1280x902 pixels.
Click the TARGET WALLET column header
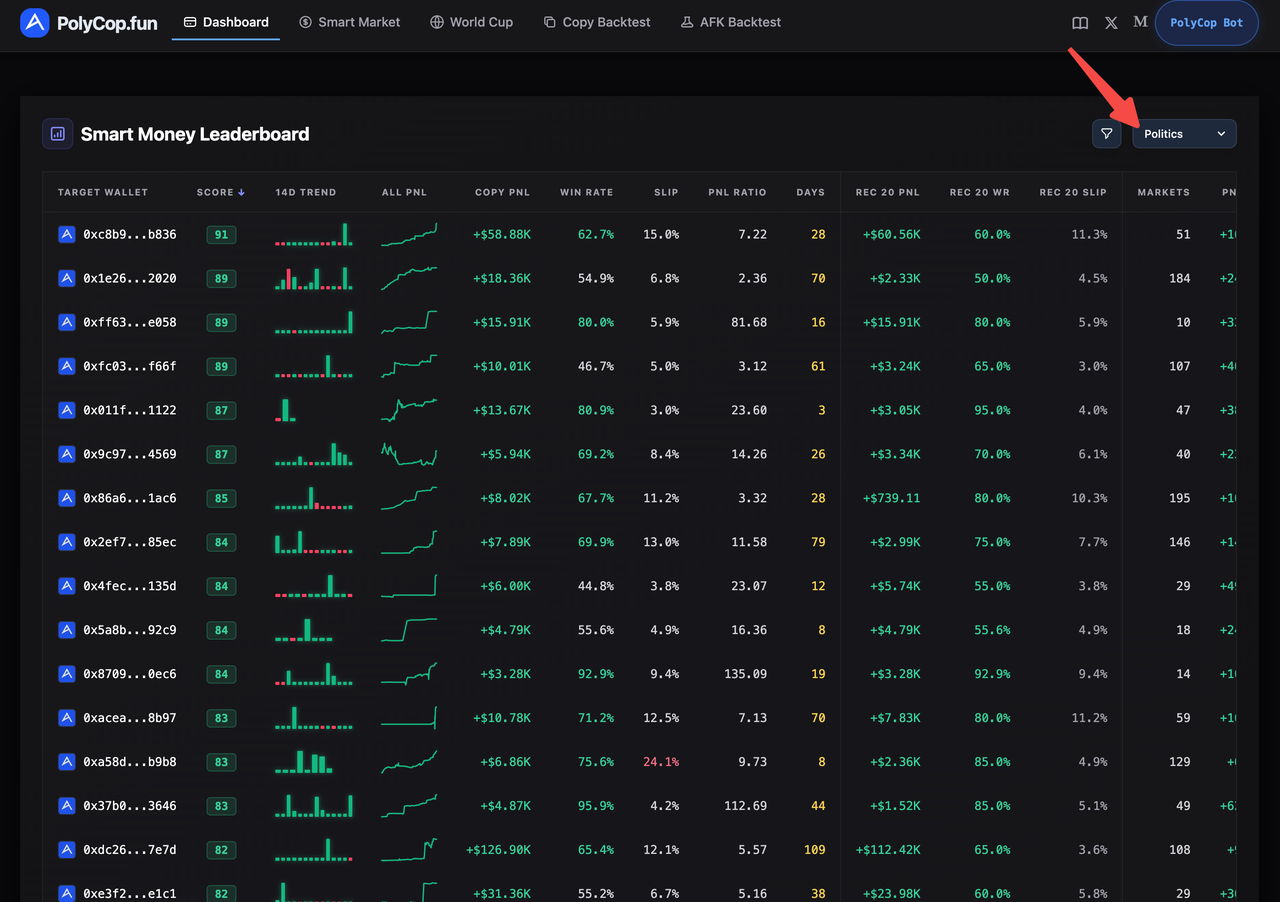103,192
